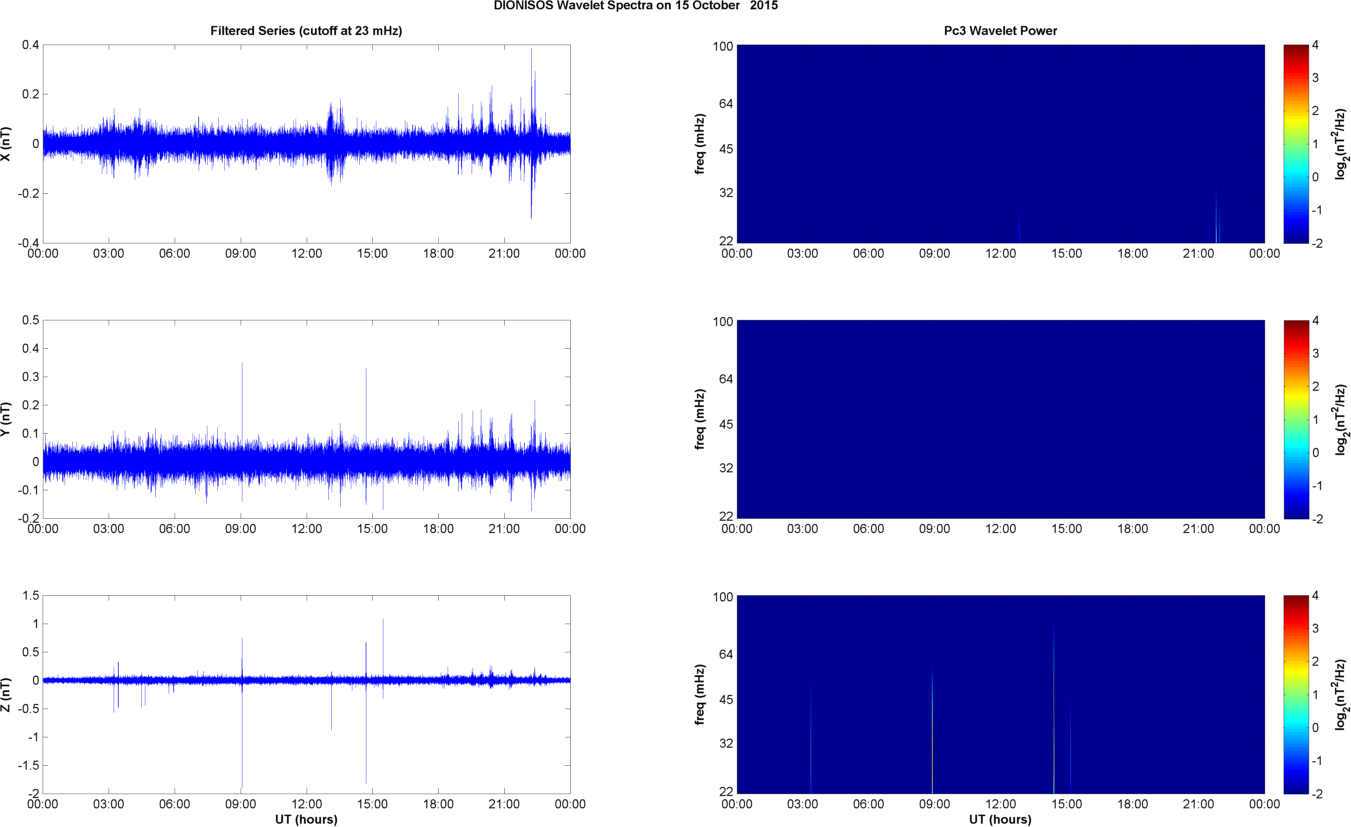This screenshot has width=1351, height=827.
Task: Click log2(nT²/Hz) label of X spectrum colorbar
Action: (x=1343, y=144)
